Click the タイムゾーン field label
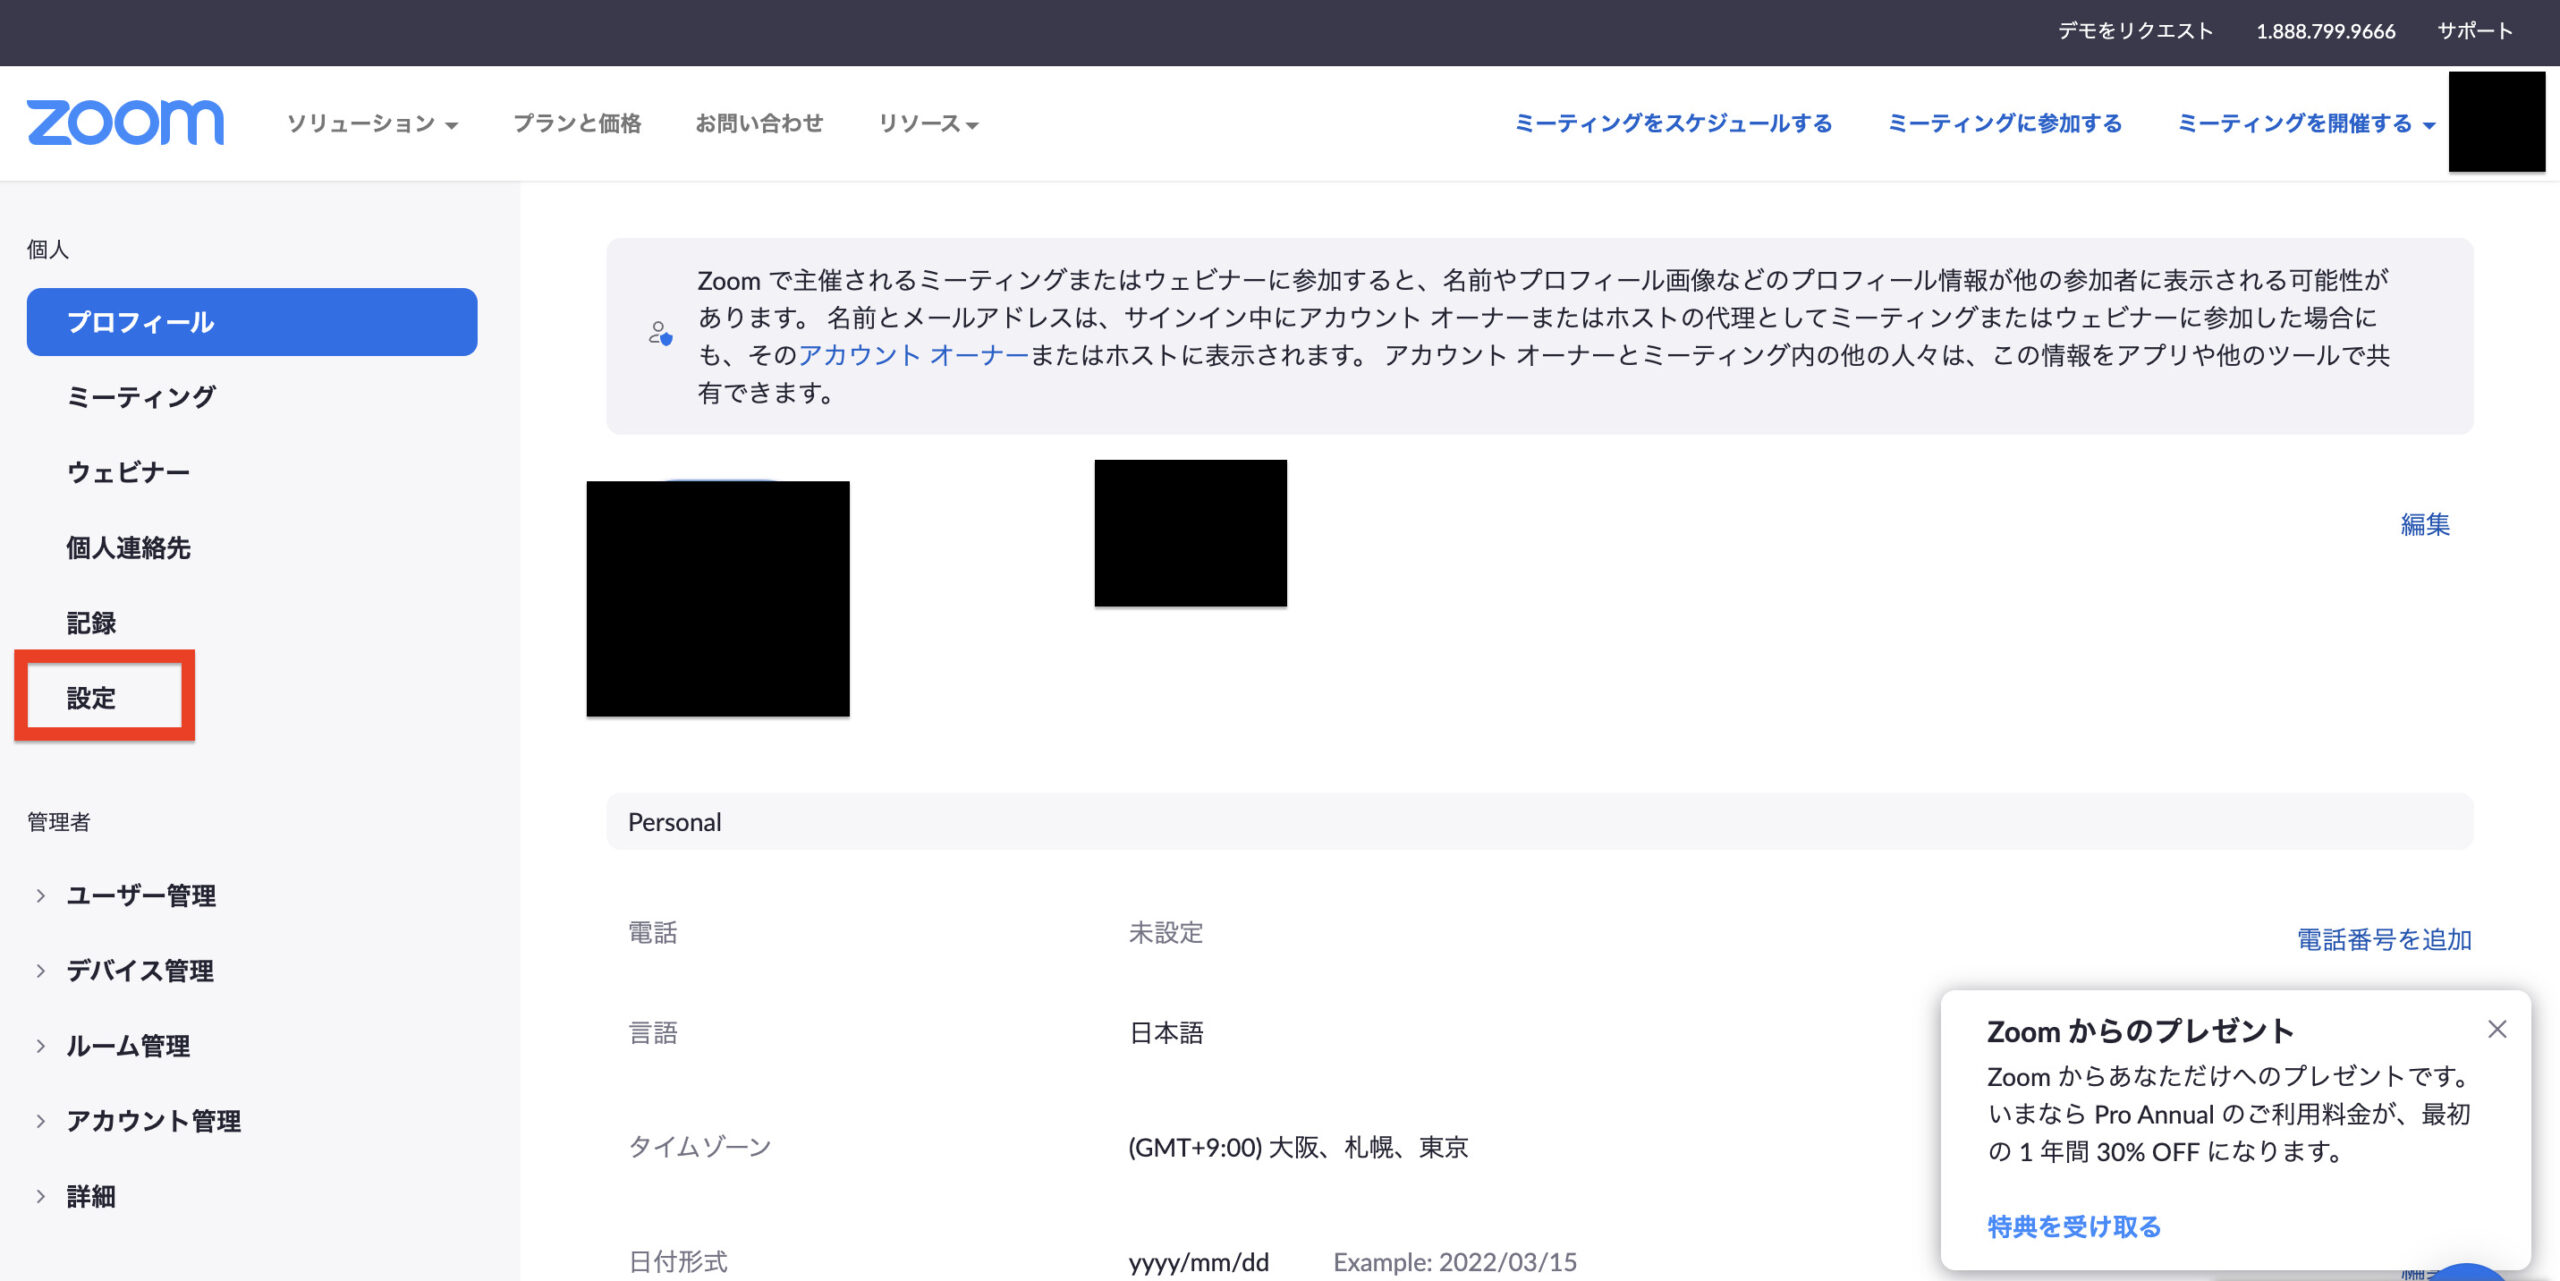The height and width of the screenshot is (1281, 2560). [x=700, y=1147]
